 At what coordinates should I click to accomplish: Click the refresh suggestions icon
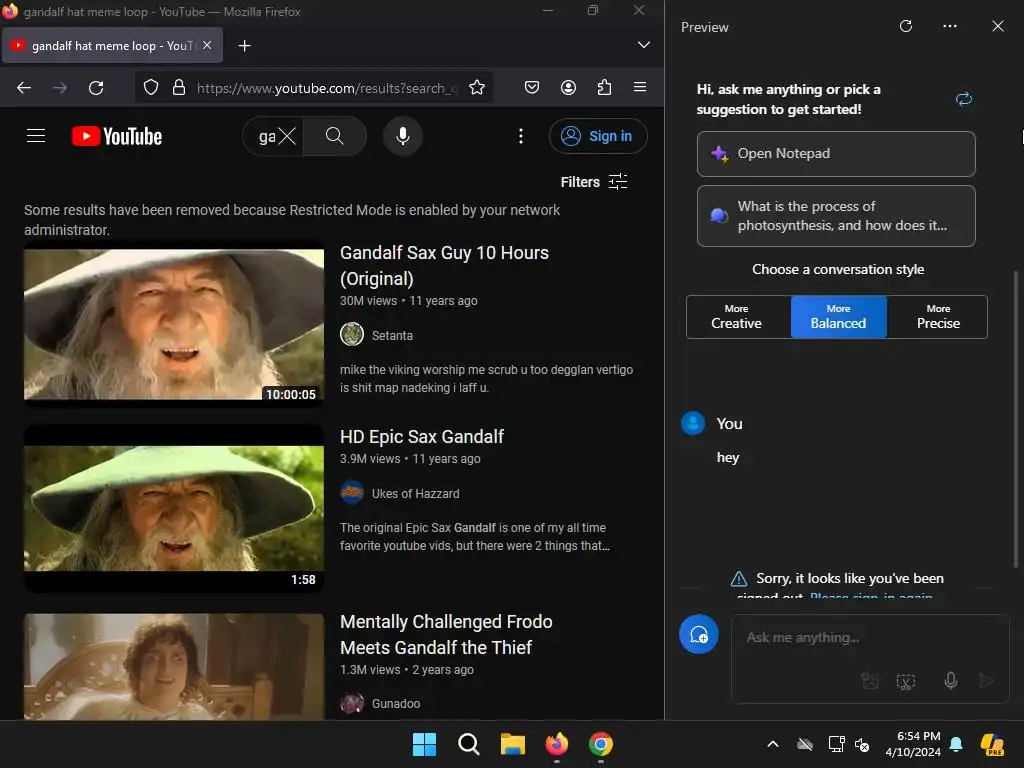964,99
